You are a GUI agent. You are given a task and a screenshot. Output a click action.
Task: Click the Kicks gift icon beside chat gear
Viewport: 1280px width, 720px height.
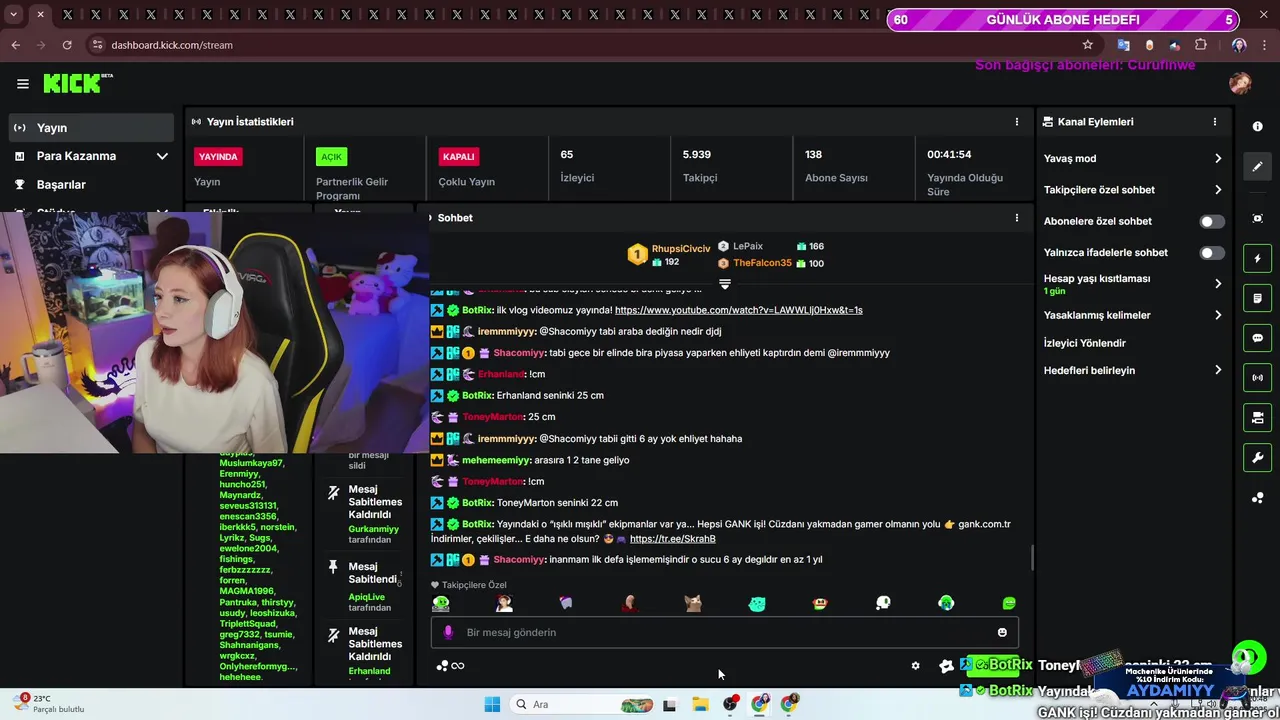(x=946, y=666)
